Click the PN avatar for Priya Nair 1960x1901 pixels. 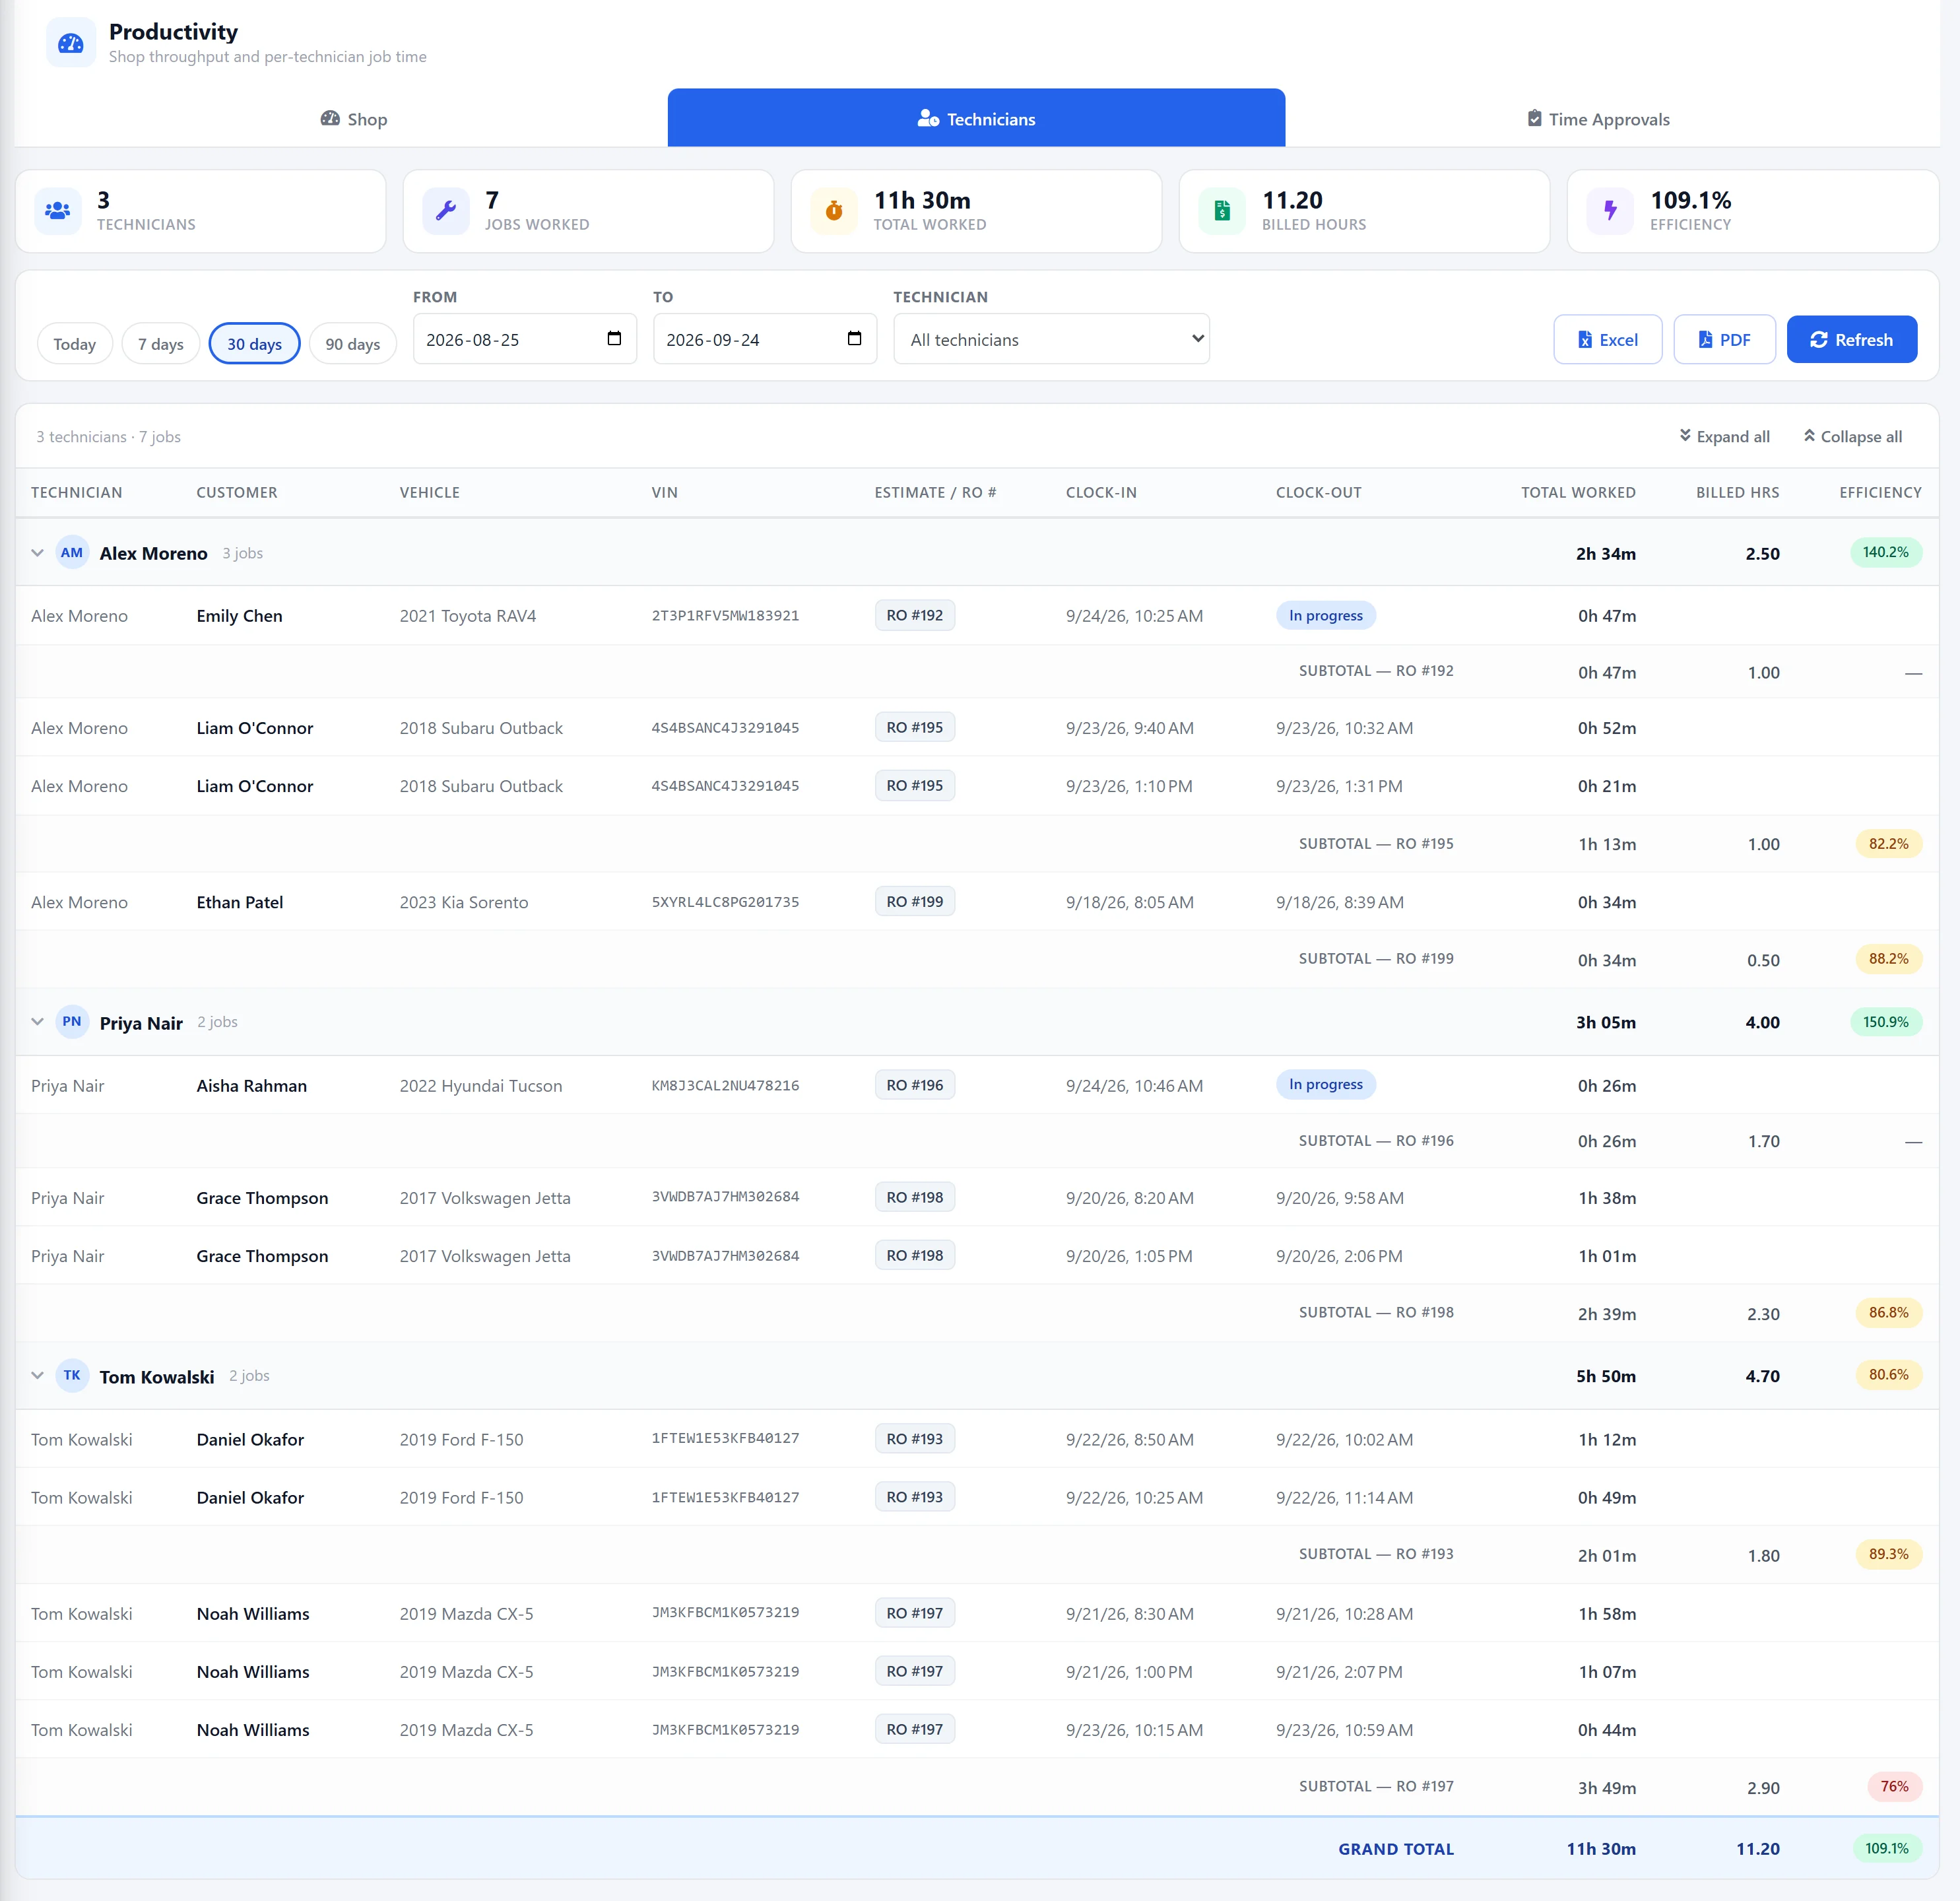(72, 1022)
